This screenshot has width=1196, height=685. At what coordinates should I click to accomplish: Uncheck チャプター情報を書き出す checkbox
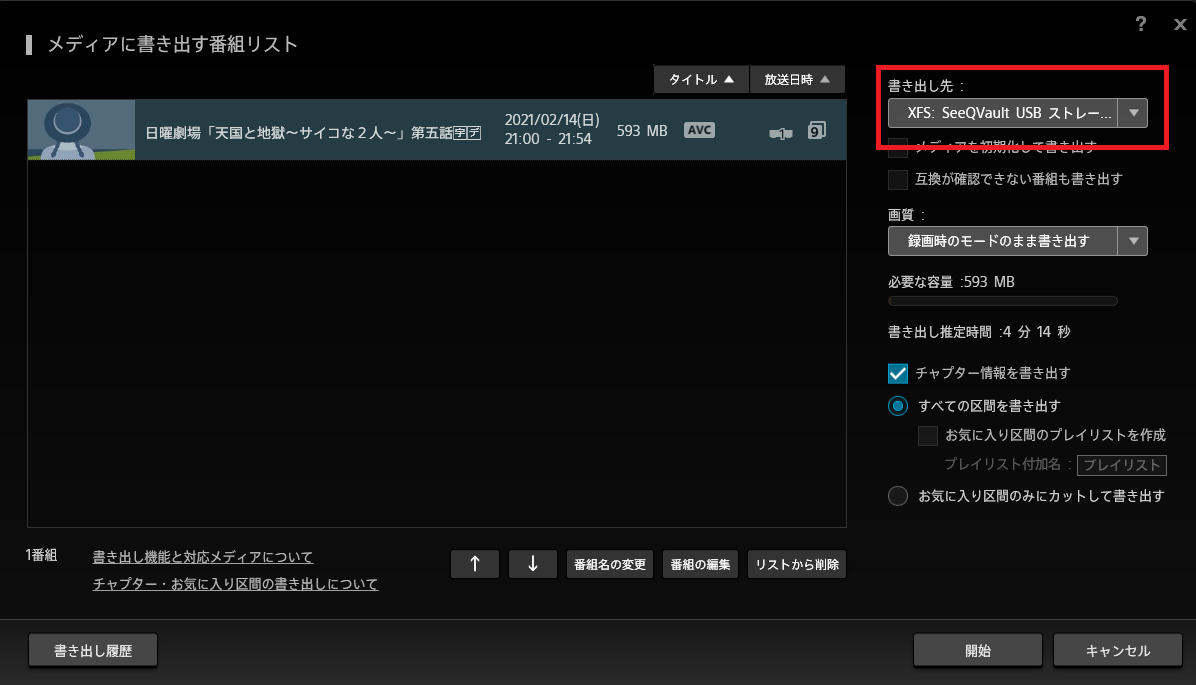(x=898, y=373)
